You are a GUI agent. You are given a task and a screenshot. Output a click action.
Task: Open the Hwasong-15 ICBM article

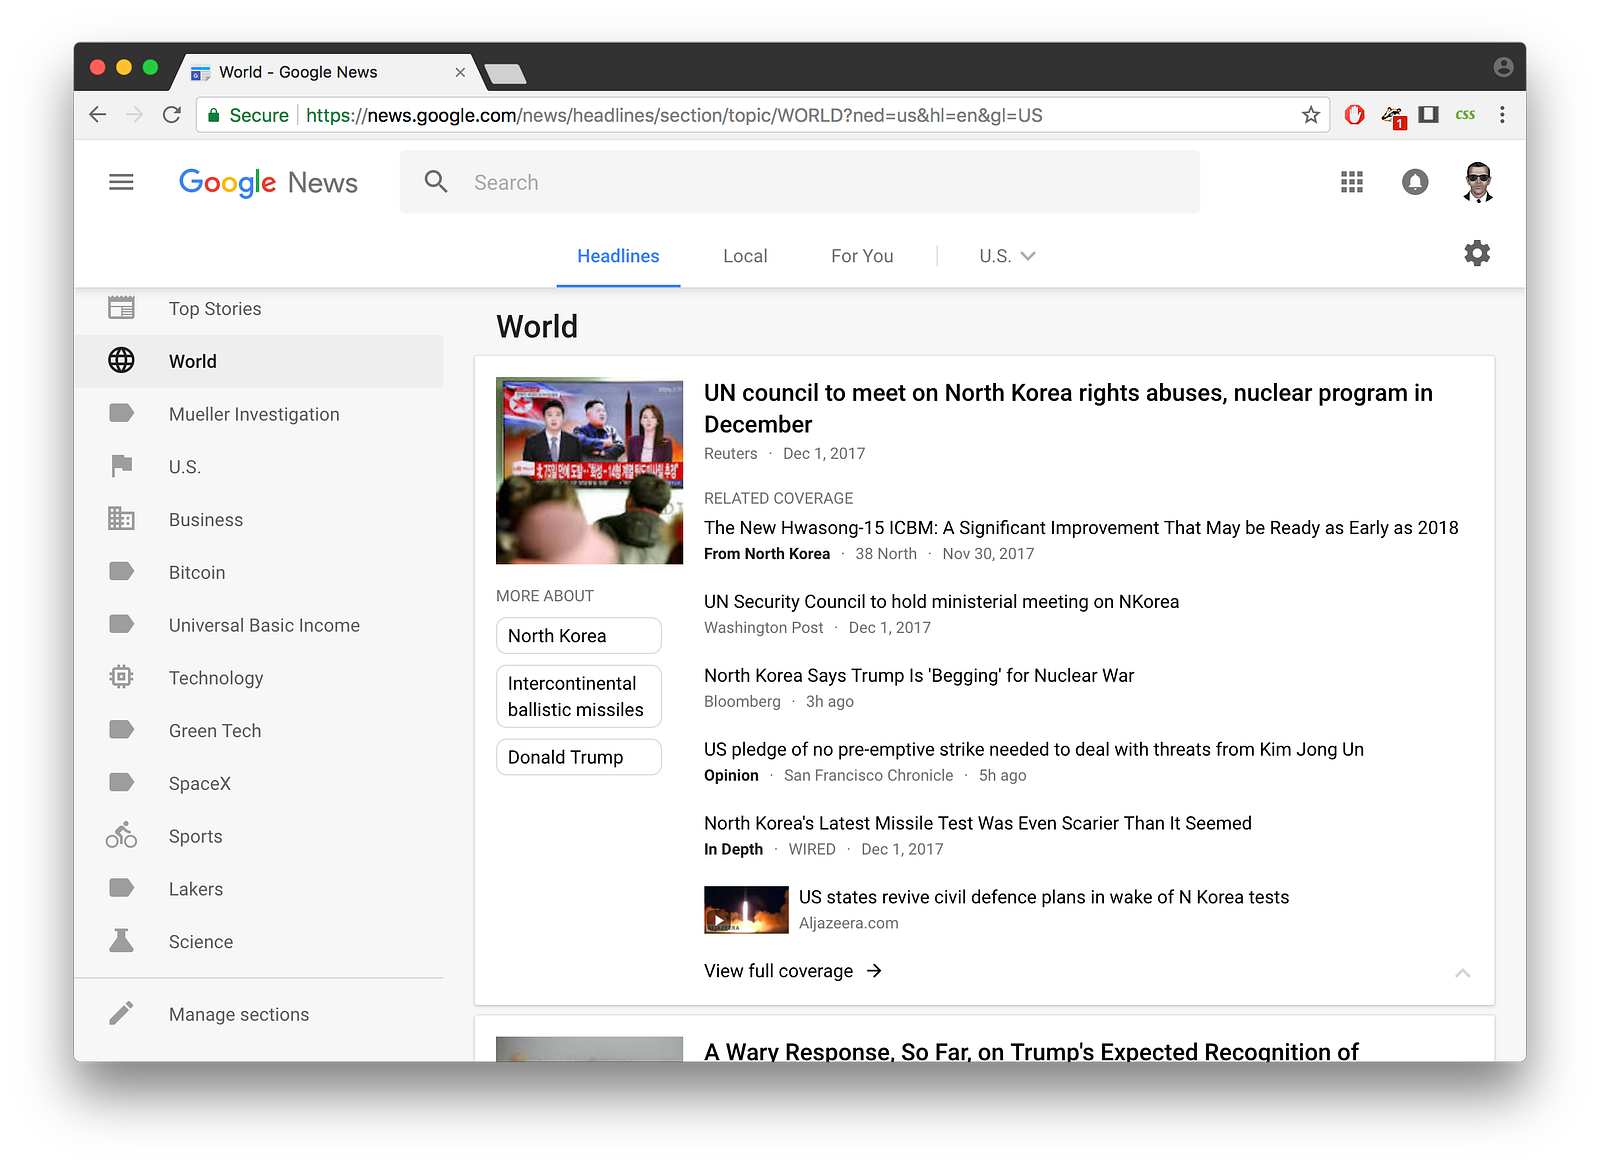pyautogui.click(x=1081, y=528)
